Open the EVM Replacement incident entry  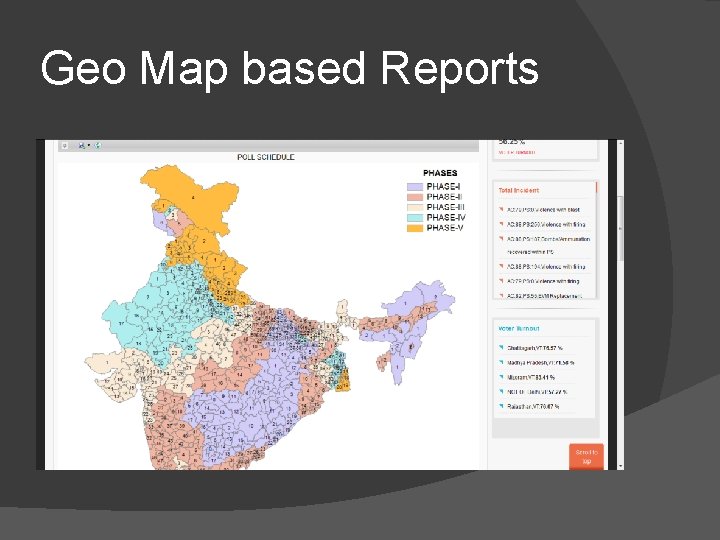544,296
